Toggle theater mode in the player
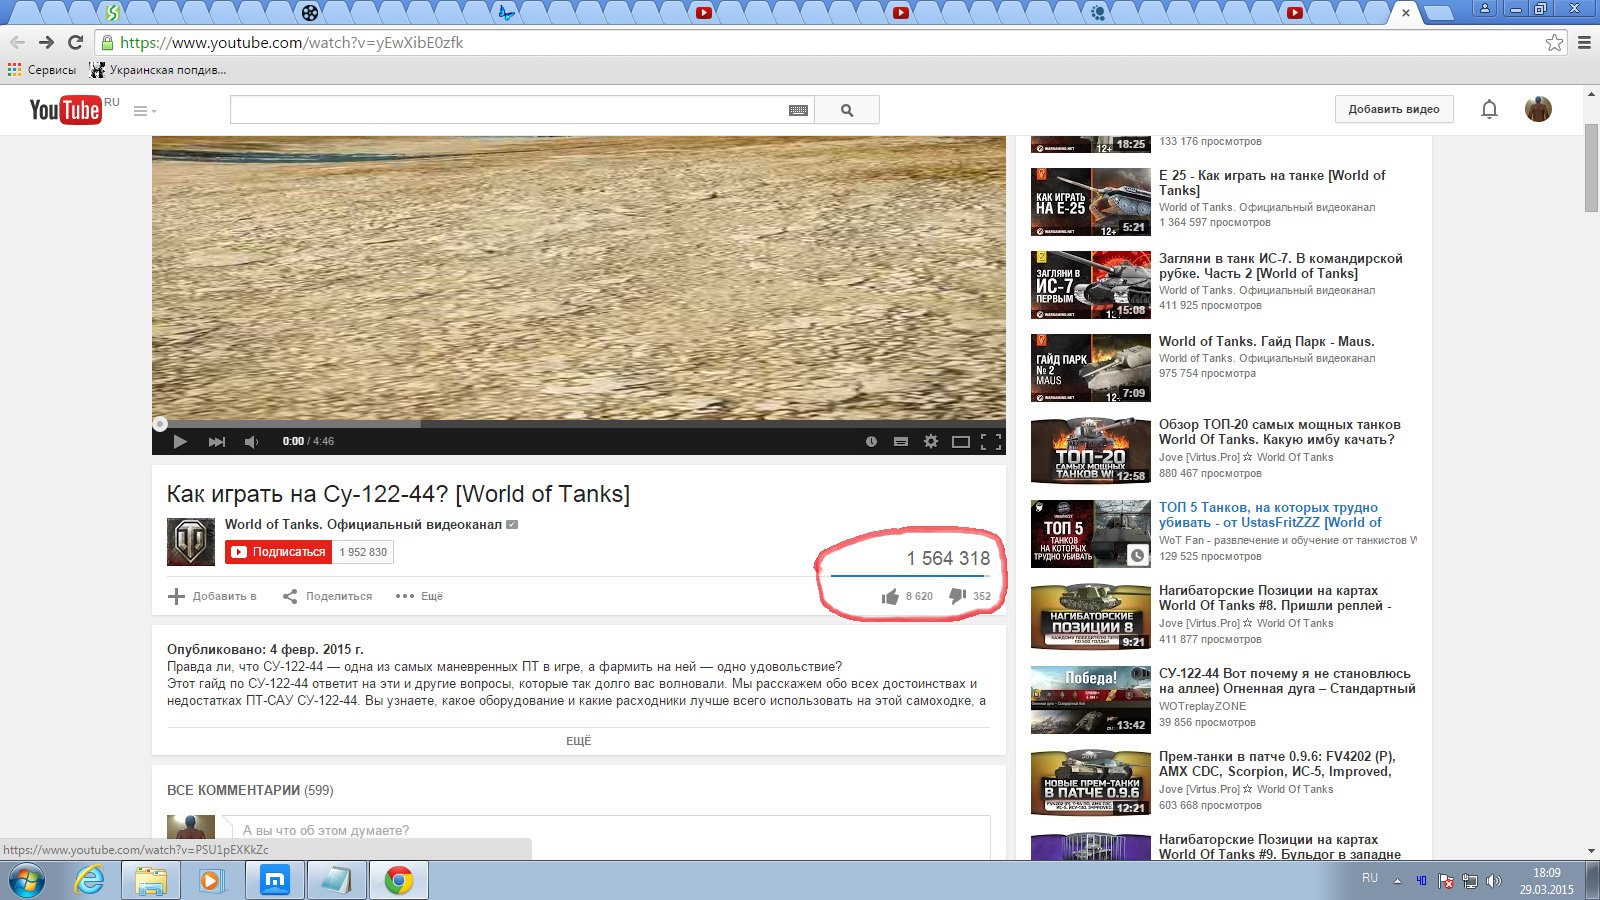Viewport: 1600px width, 900px height. (961, 441)
